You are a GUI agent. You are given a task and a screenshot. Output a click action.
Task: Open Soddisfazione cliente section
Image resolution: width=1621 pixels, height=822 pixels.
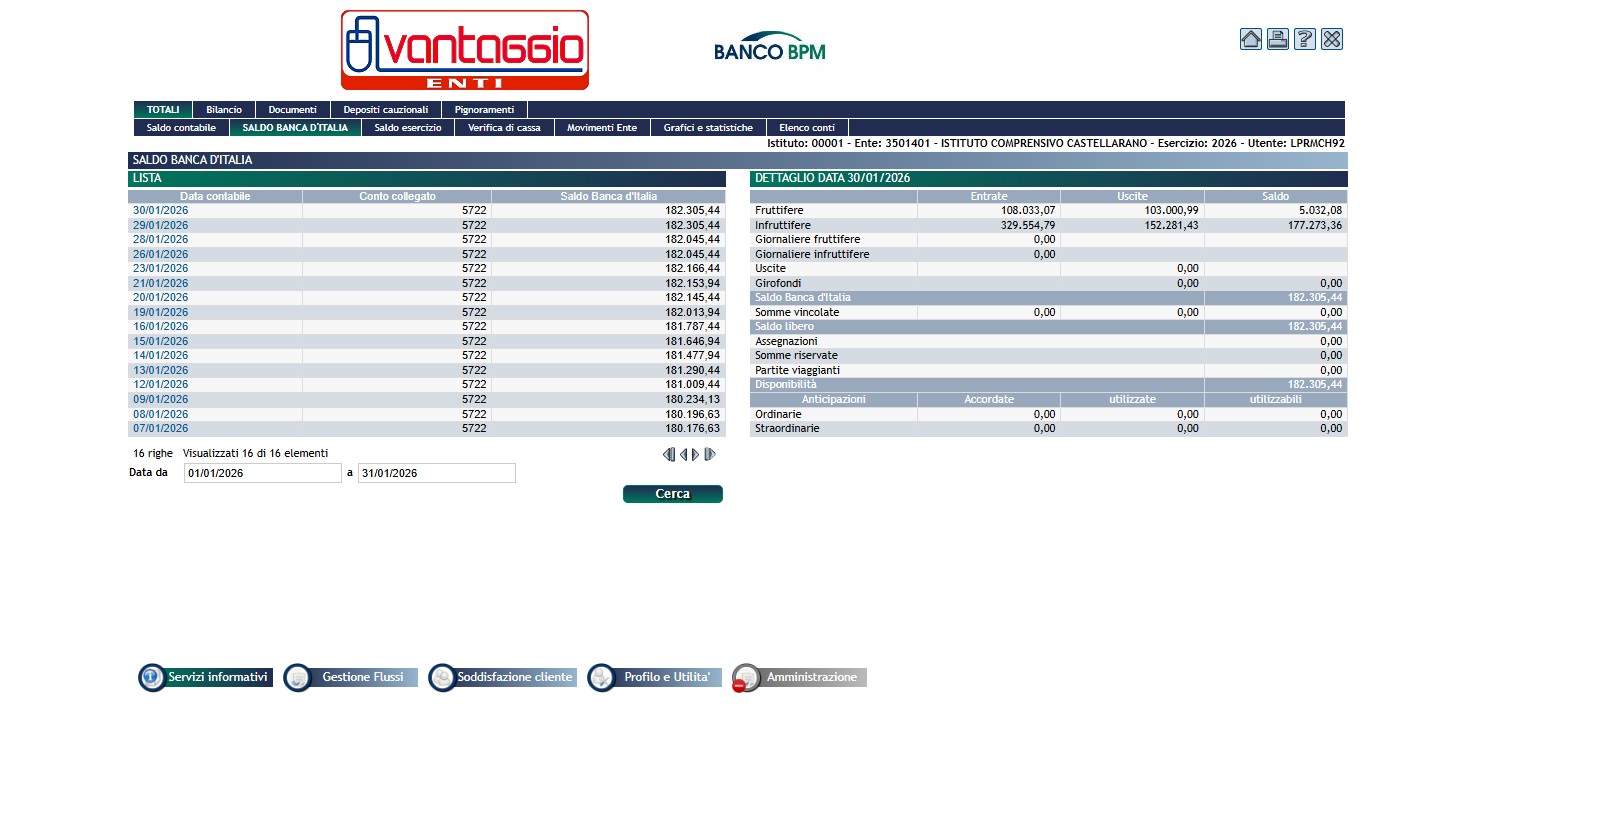coord(515,677)
